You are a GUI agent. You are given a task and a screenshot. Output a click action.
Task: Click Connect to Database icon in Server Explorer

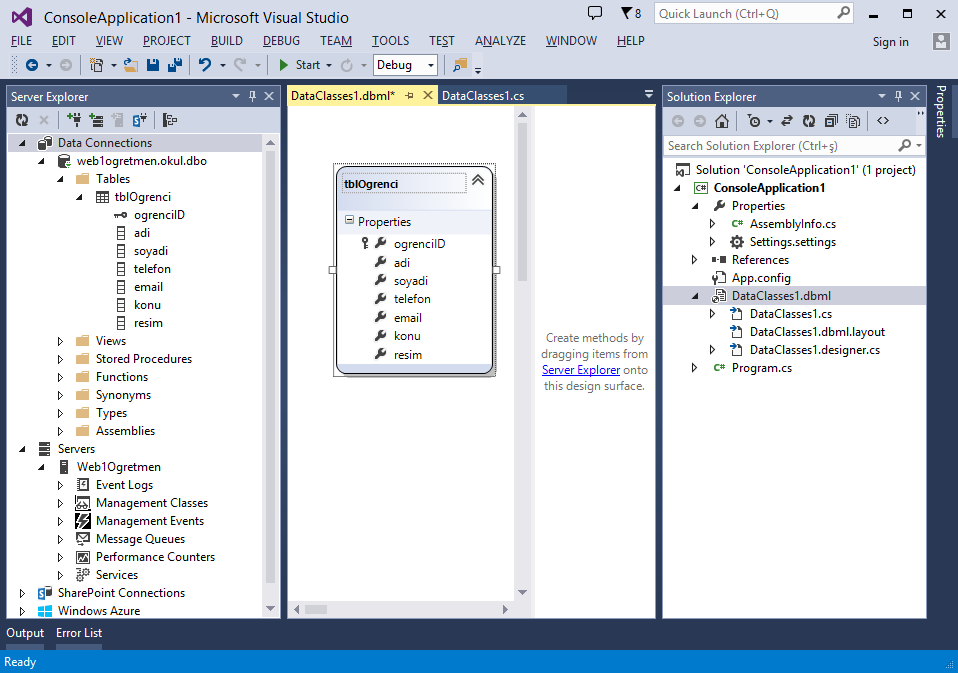tap(74, 120)
